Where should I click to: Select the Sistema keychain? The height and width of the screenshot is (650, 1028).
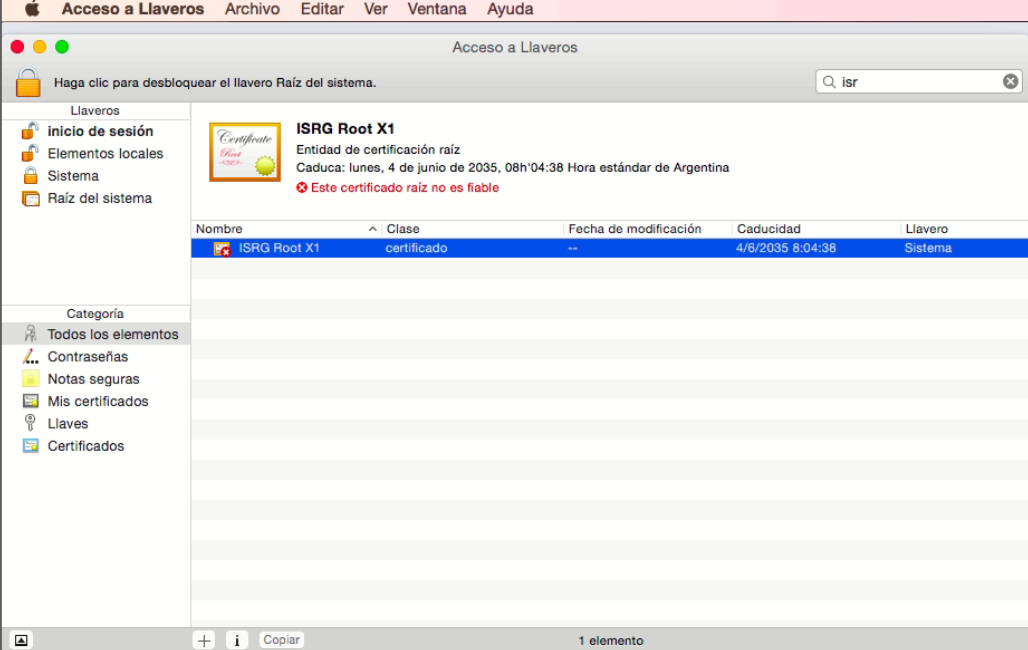pyautogui.click(x=73, y=176)
